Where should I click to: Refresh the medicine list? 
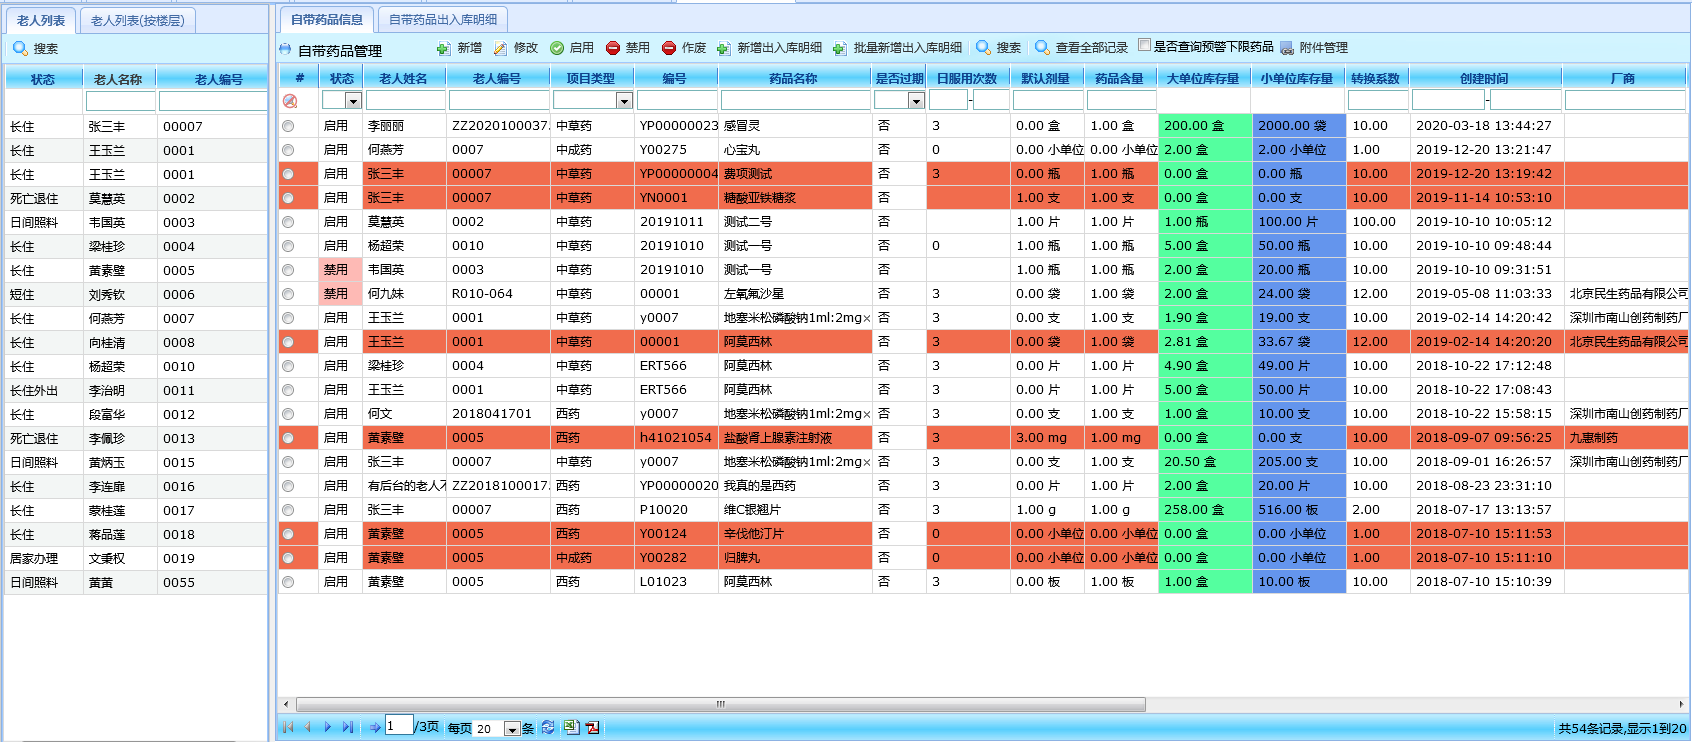click(548, 727)
